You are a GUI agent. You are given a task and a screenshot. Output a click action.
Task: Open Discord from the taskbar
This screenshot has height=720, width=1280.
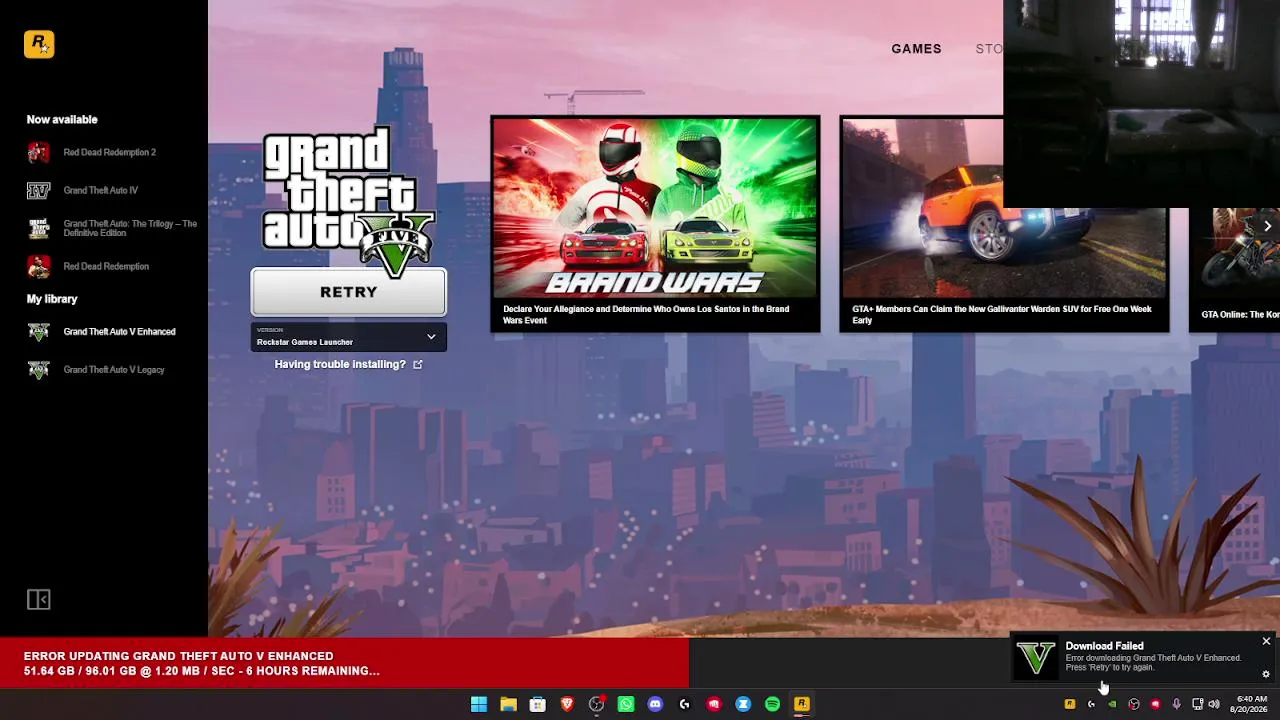tap(655, 704)
